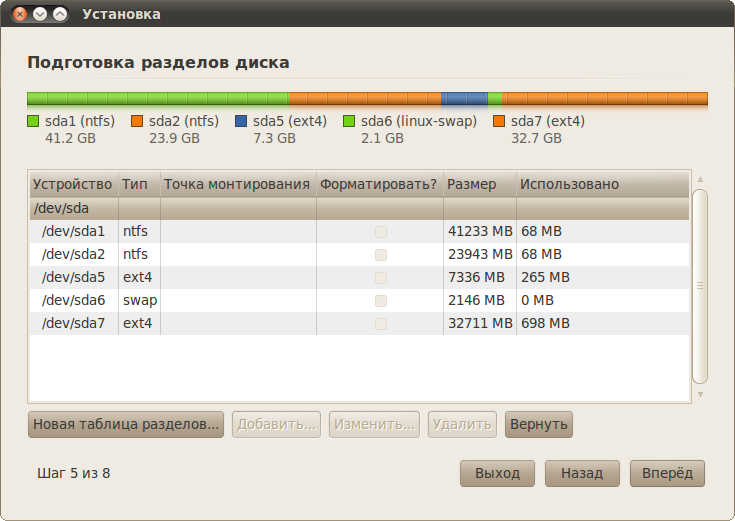Screen dimensions: 735x521
Task: Select the /dev/sda1 partition row
Action: coord(360,231)
